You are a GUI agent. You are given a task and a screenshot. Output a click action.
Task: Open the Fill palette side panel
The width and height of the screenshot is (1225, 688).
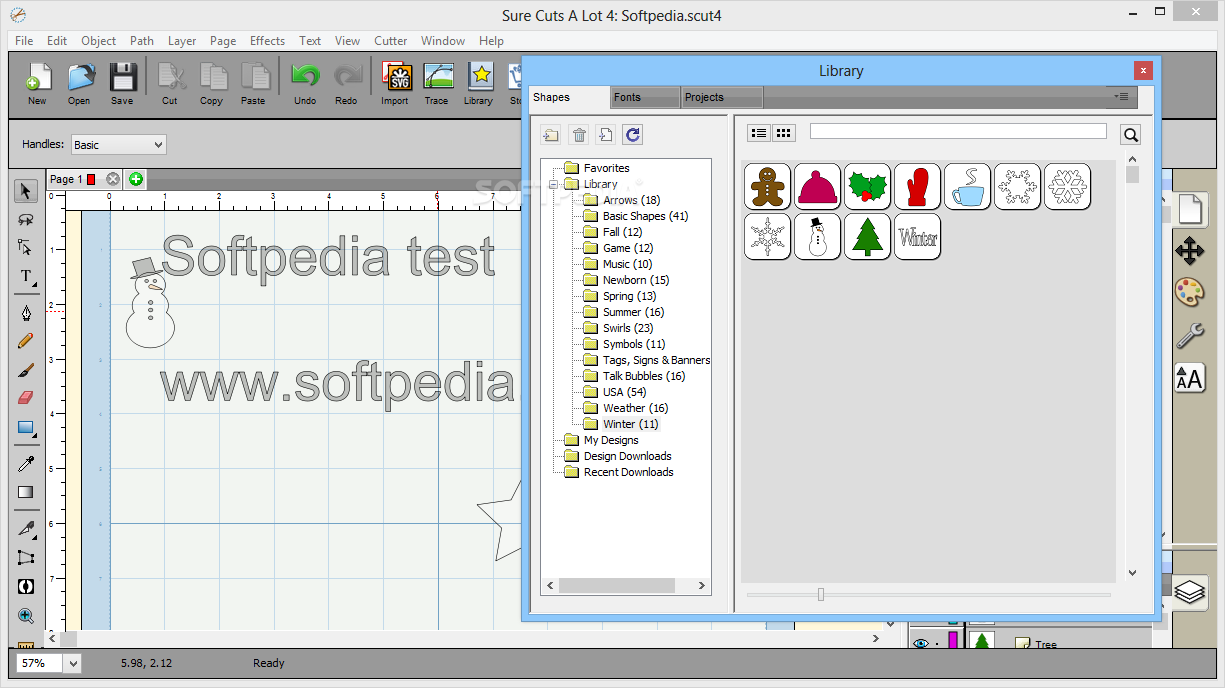[1189, 293]
